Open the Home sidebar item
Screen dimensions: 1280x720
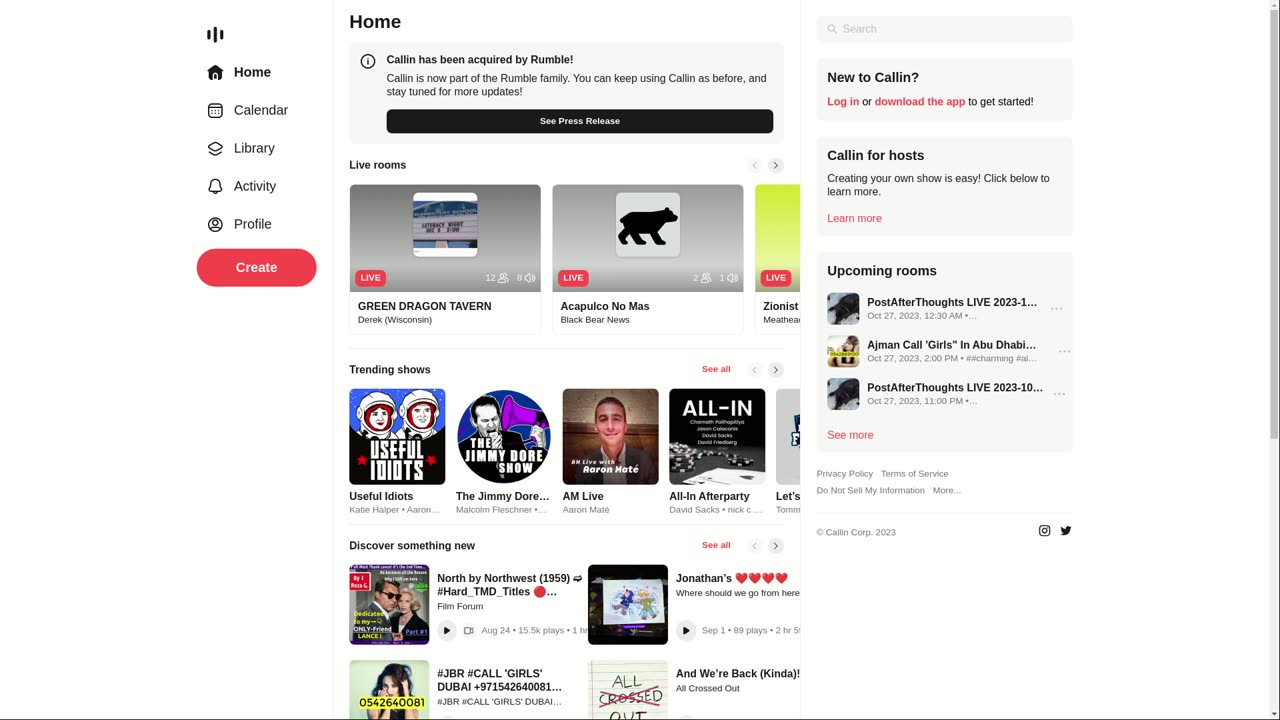tap(239, 72)
